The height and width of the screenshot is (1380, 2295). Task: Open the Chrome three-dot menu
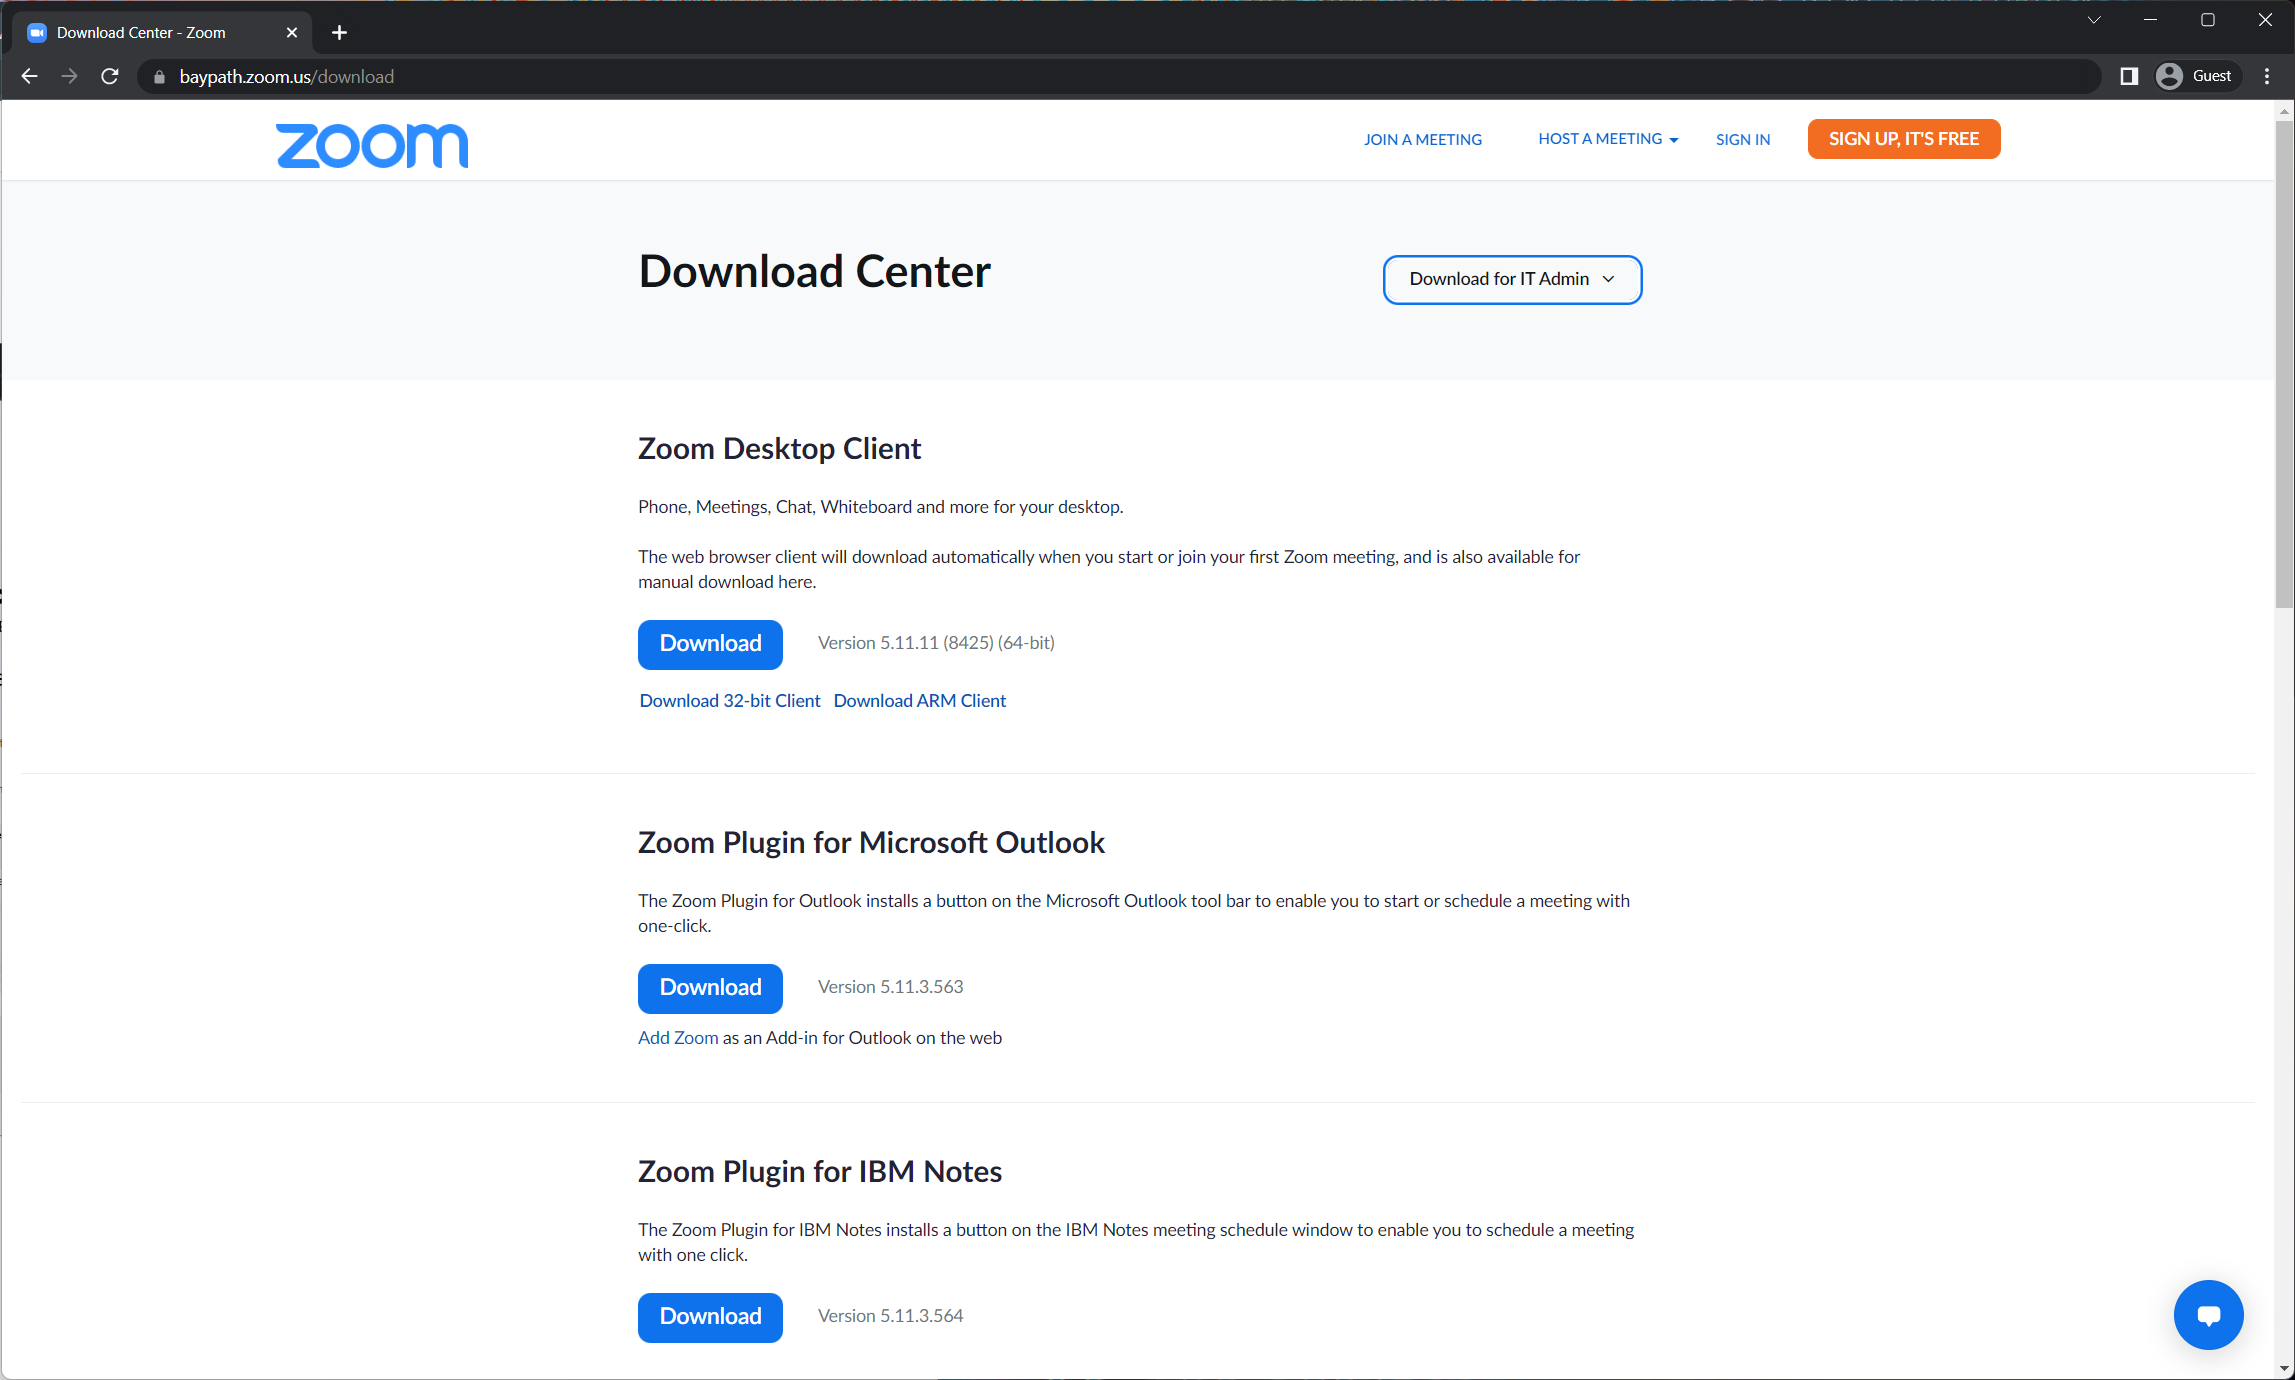pos(2267,76)
